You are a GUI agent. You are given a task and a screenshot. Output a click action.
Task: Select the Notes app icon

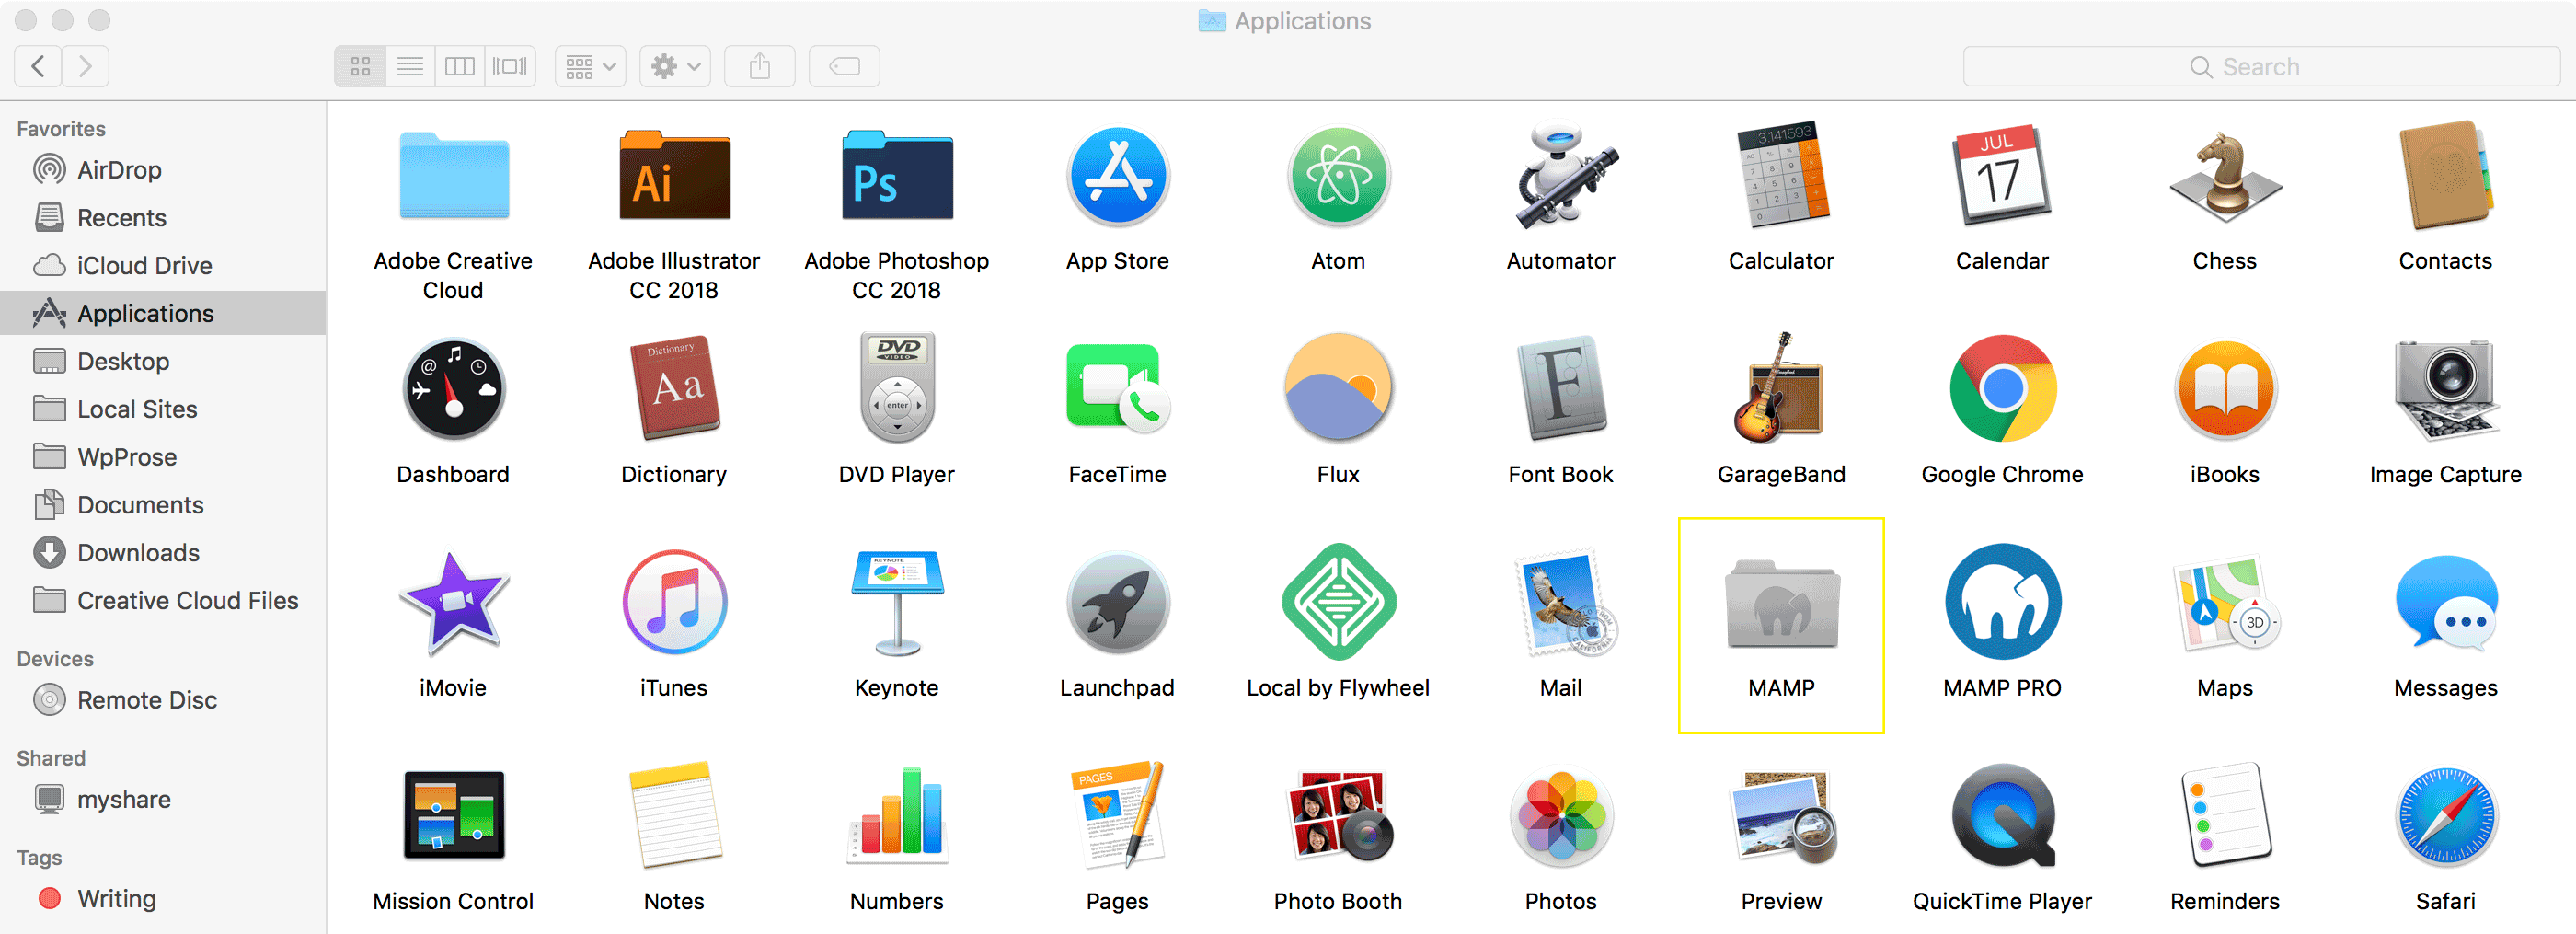pyautogui.click(x=675, y=815)
